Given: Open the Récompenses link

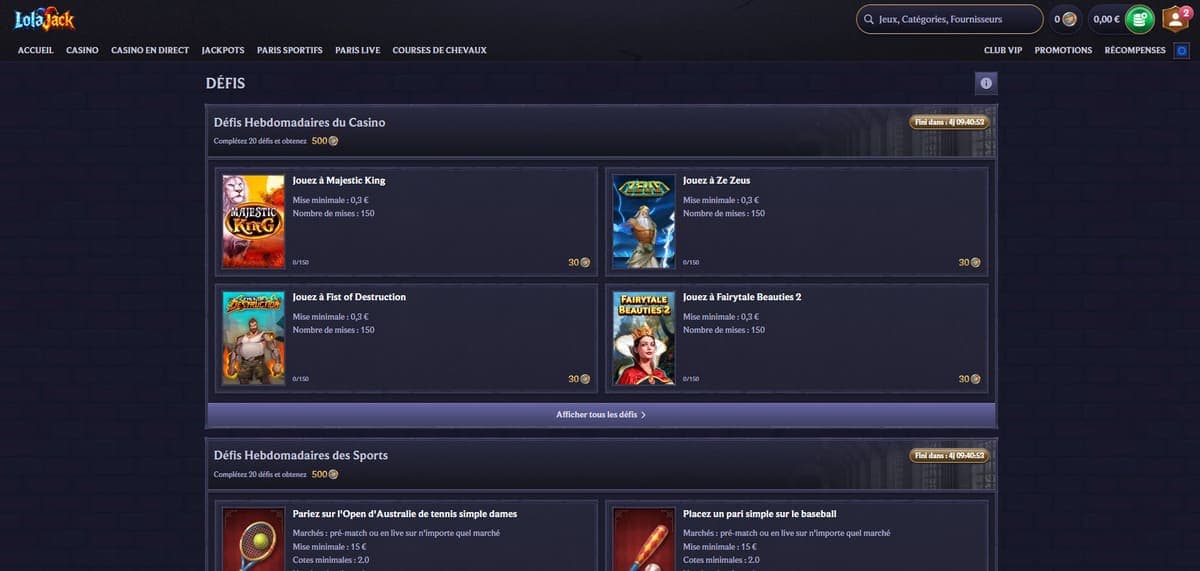Looking at the screenshot, I should pyautogui.click(x=1135, y=50).
